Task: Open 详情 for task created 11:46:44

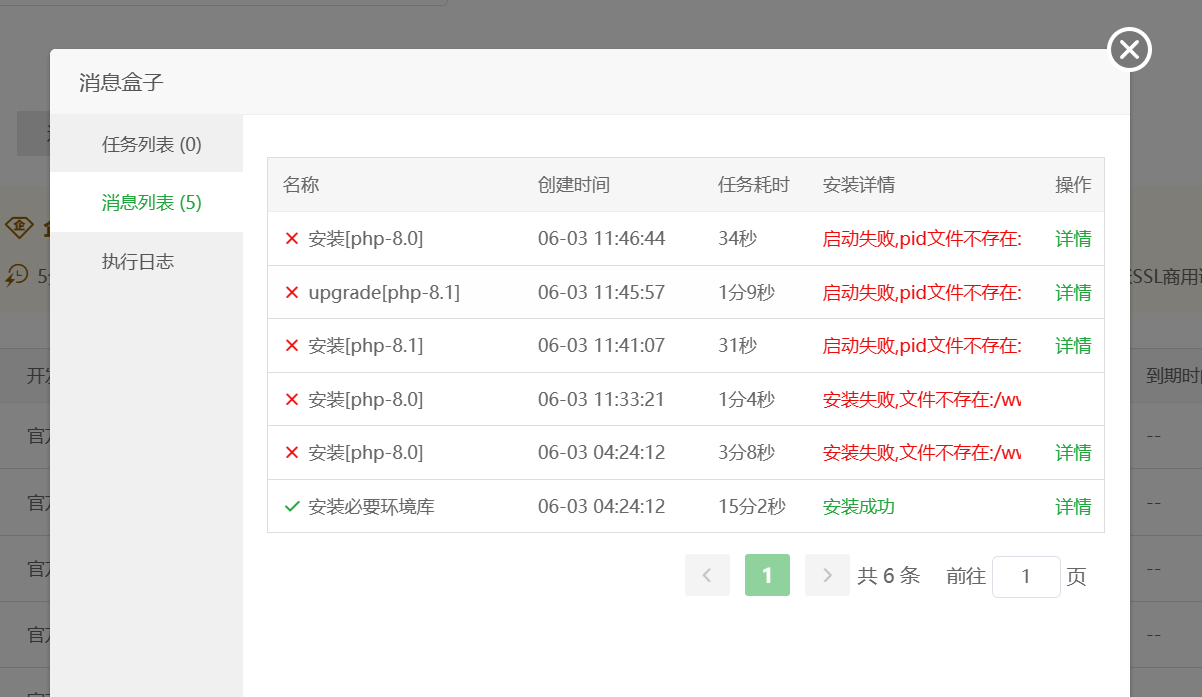Action: pyautogui.click(x=1073, y=239)
